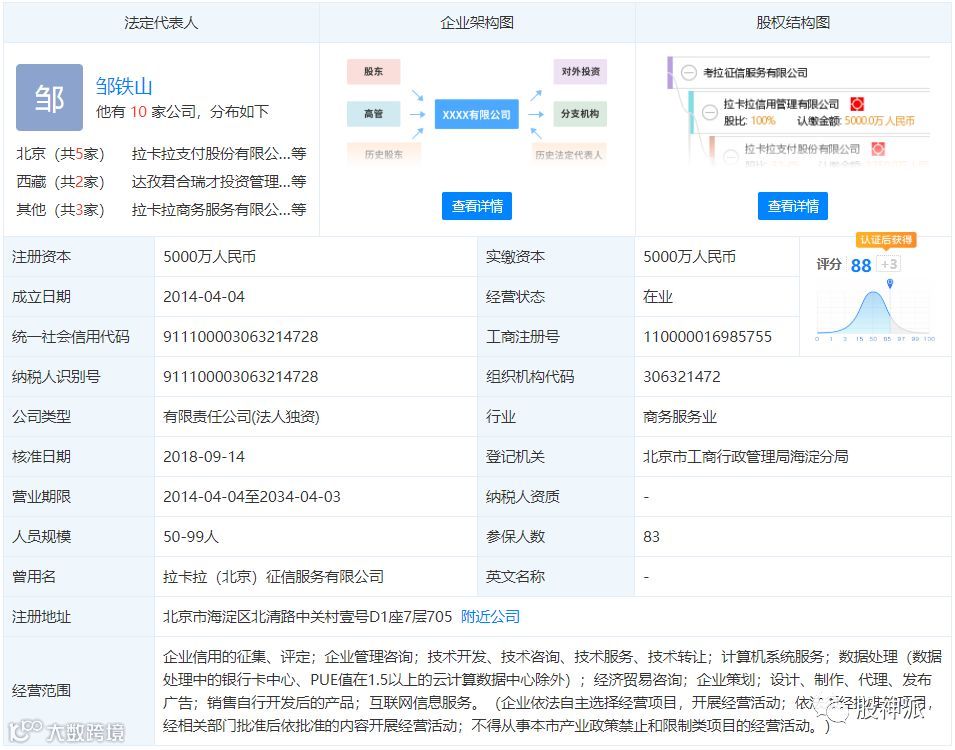Viewport: 955px width, 750px height.
Task: Click the 注册资本 value 5000万人民币
Action: point(209,256)
